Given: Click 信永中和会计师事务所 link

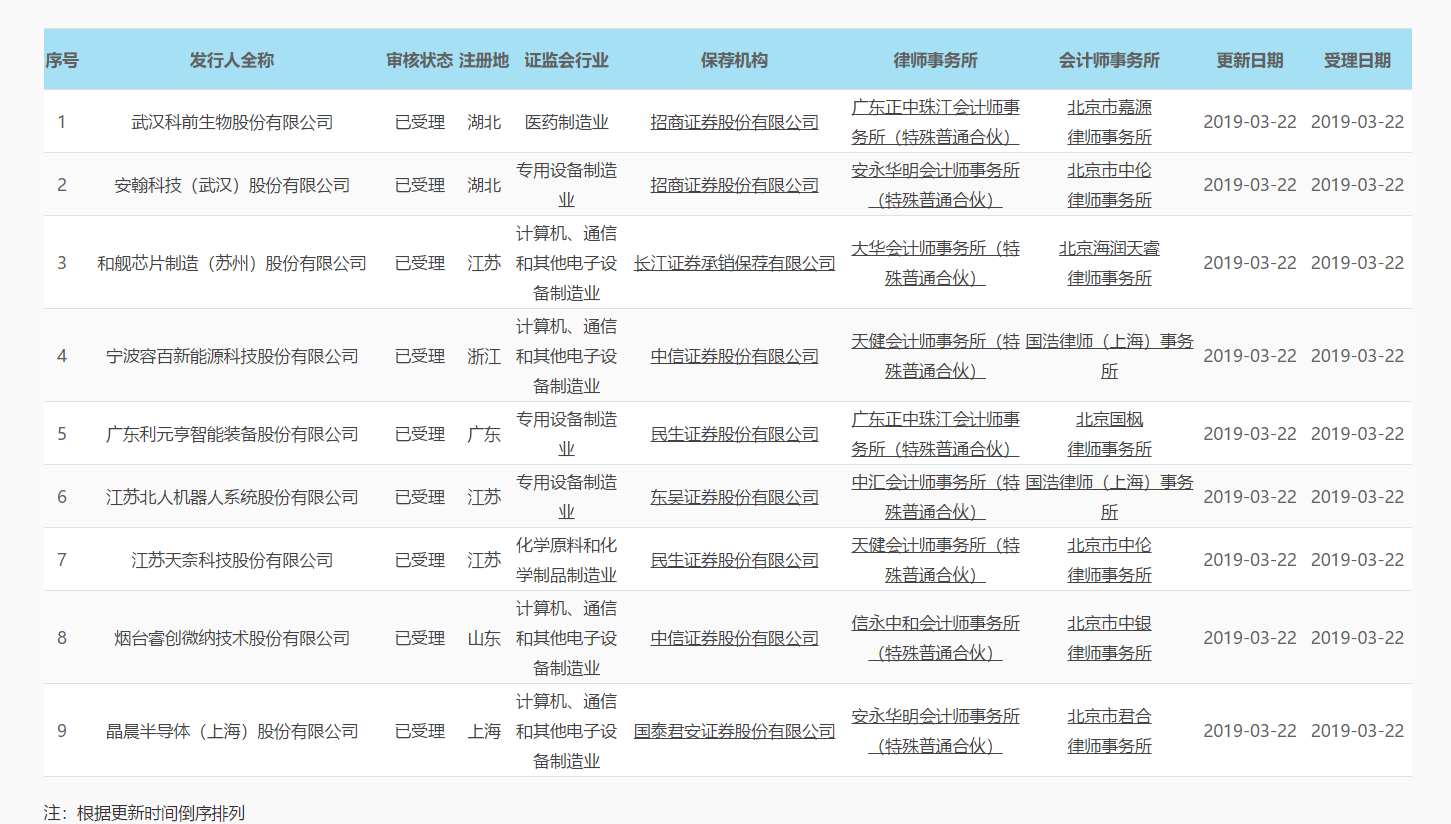Looking at the screenshot, I should pyautogui.click(x=935, y=638).
